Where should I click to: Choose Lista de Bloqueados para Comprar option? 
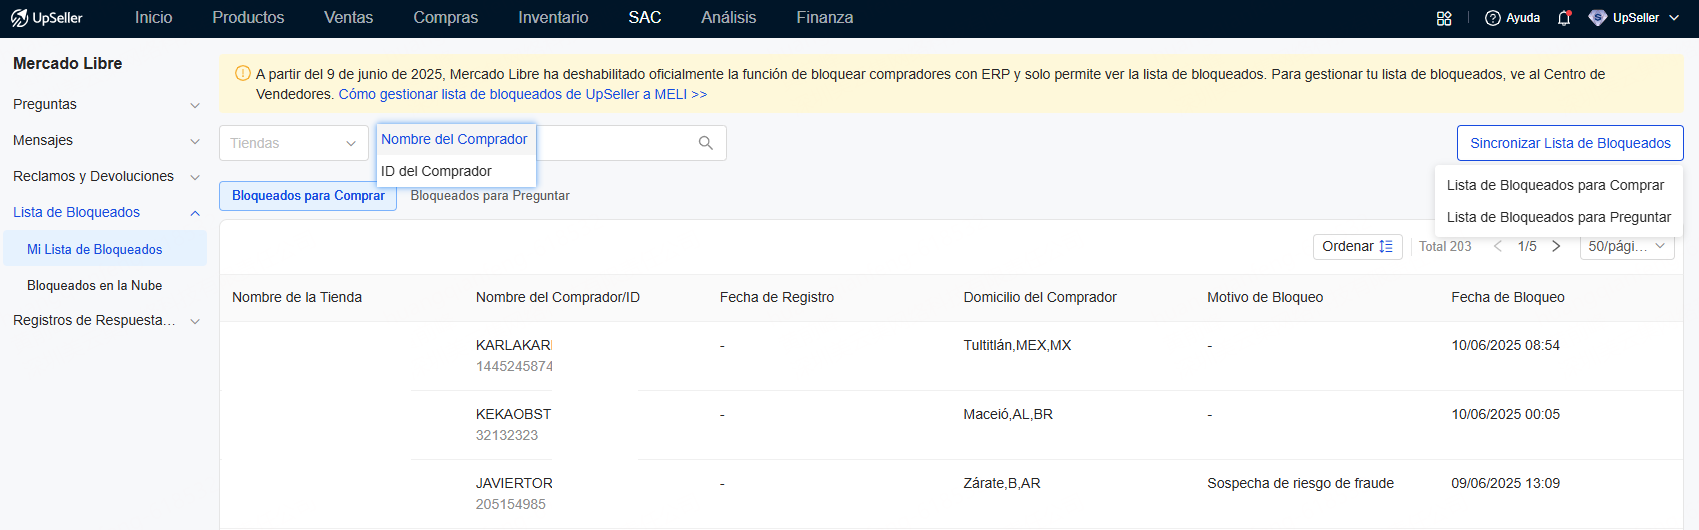pos(1558,185)
